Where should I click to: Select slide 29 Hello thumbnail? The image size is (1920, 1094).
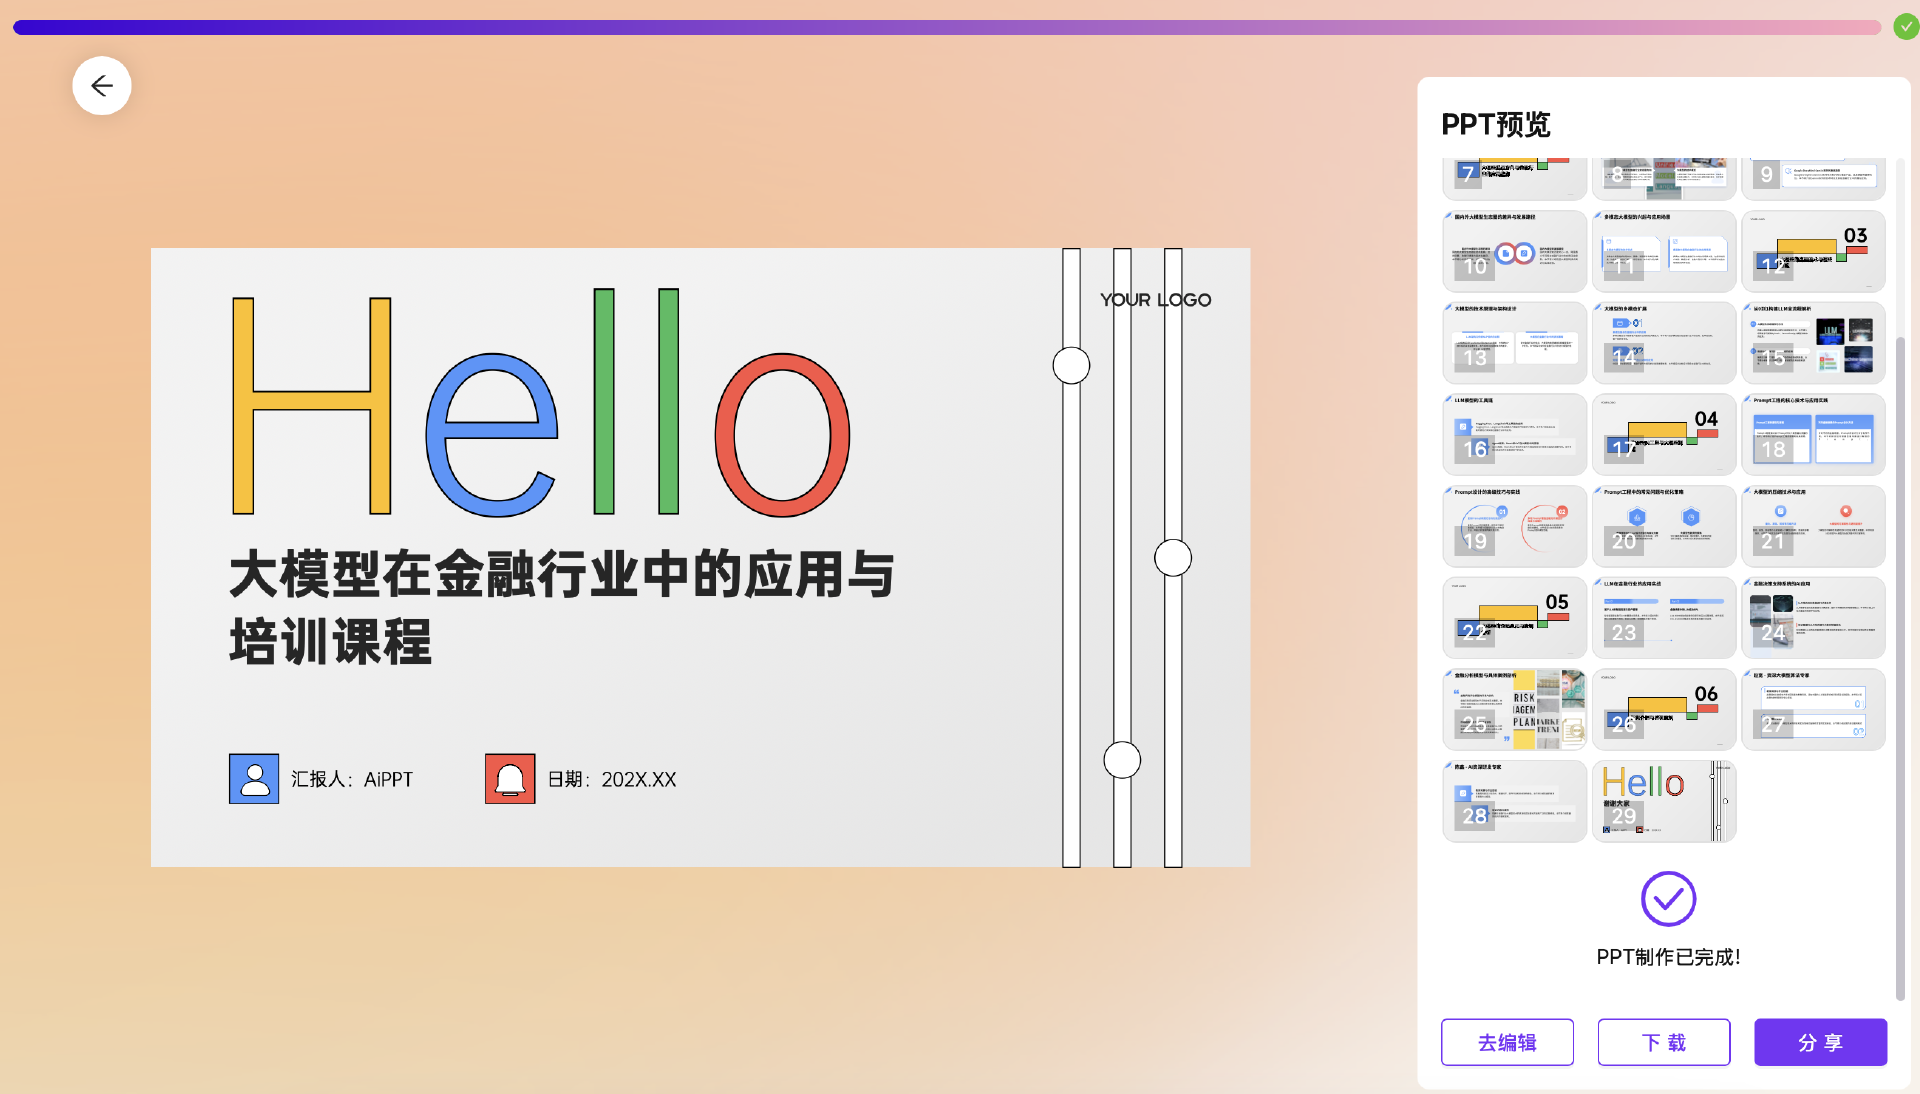[x=1664, y=801]
